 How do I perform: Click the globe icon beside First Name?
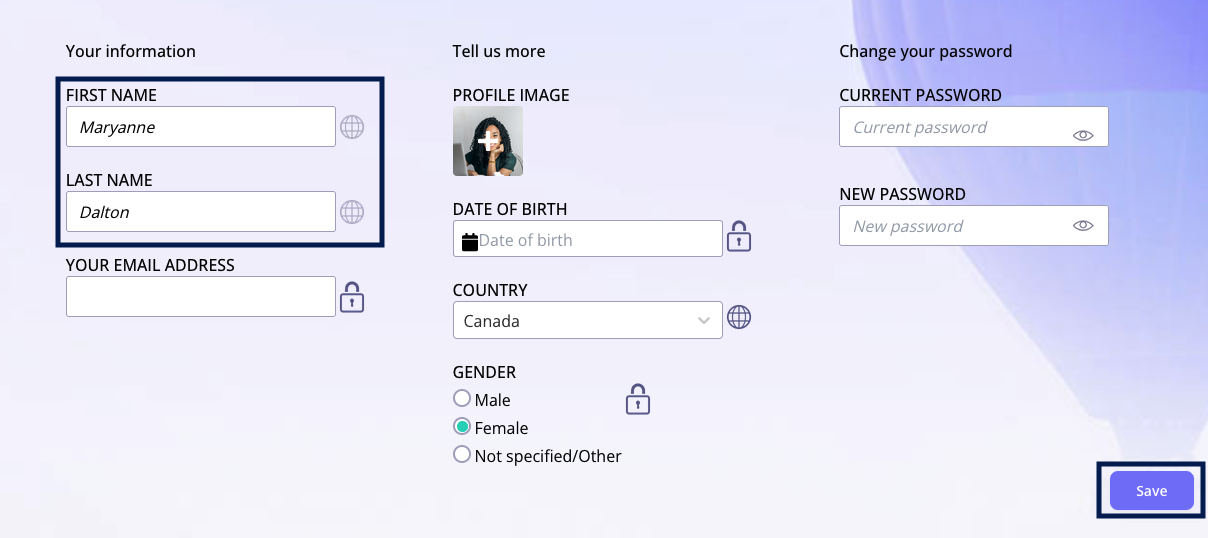coord(352,127)
